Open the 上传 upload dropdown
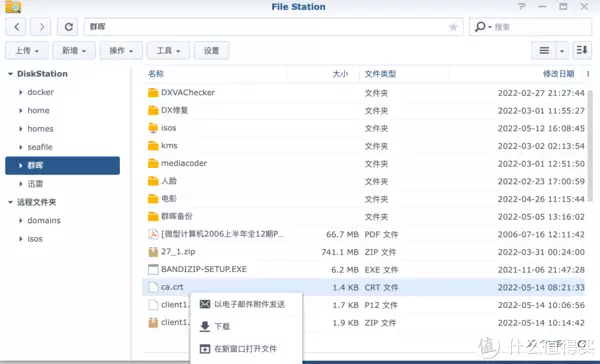This screenshot has height=364, width=600. coord(27,51)
